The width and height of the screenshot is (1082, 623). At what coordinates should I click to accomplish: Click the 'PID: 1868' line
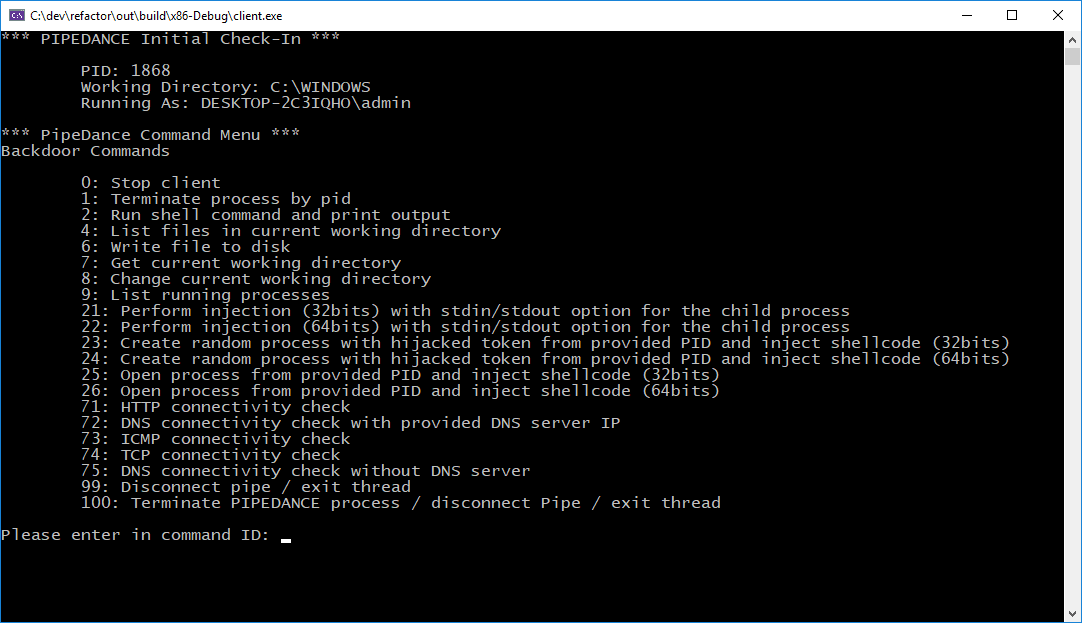click(125, 71)
